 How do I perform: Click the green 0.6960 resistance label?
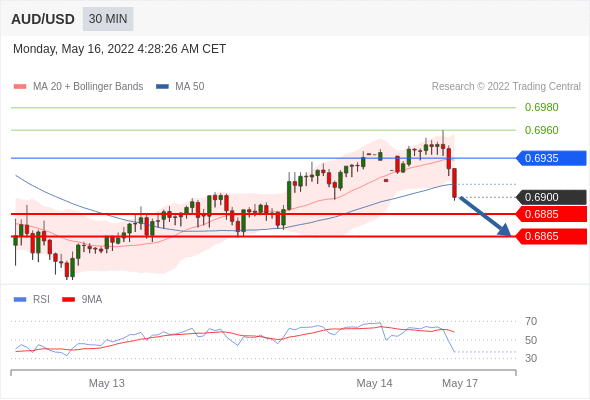pos(541,130)
